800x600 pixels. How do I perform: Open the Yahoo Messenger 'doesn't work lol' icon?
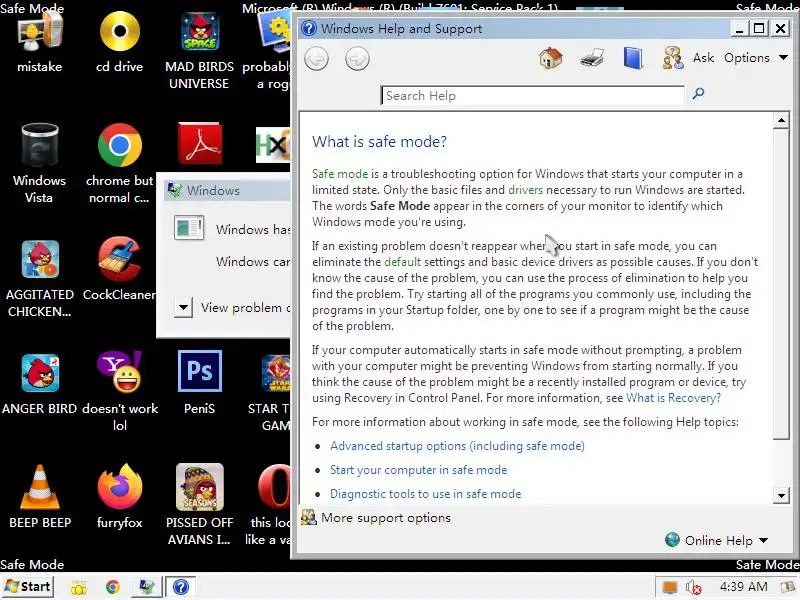pos(119,392)
